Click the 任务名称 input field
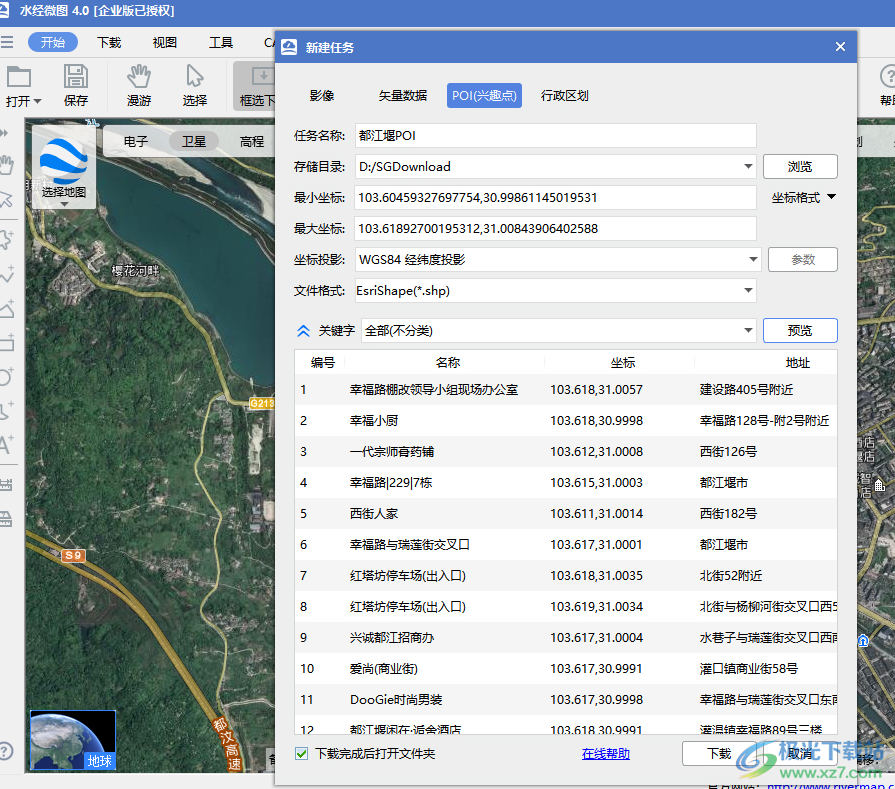The width and height of the screenshot is (895, 789). pyautogui.click(x=555, y=136)
